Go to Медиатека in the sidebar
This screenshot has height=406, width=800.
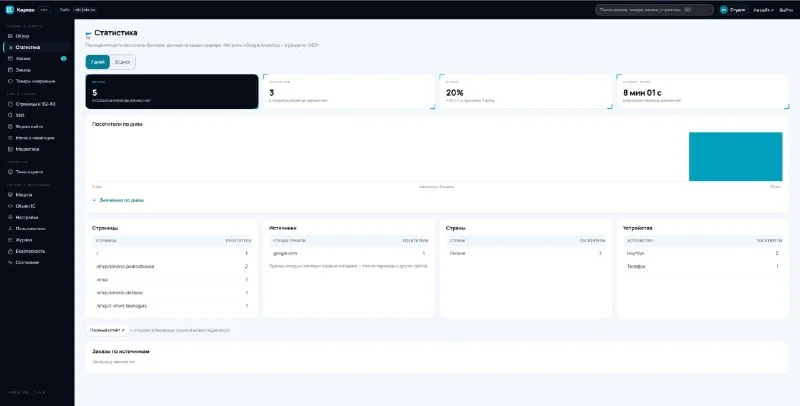pos(37,149)
